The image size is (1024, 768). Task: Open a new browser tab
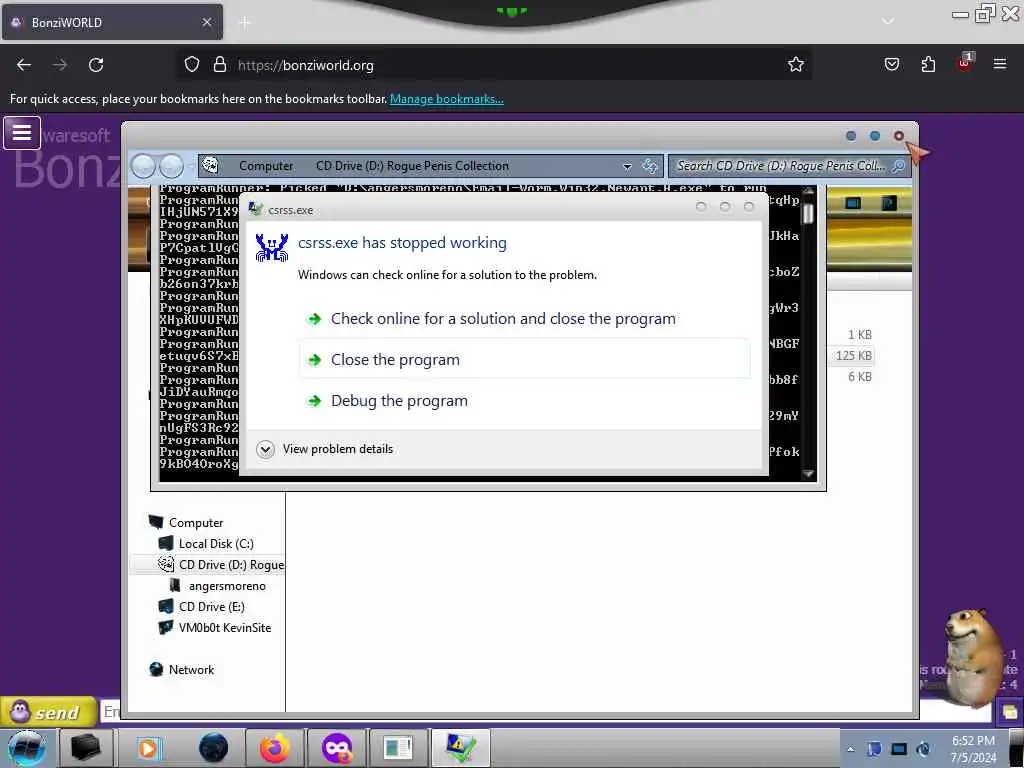tap(244, 23)
